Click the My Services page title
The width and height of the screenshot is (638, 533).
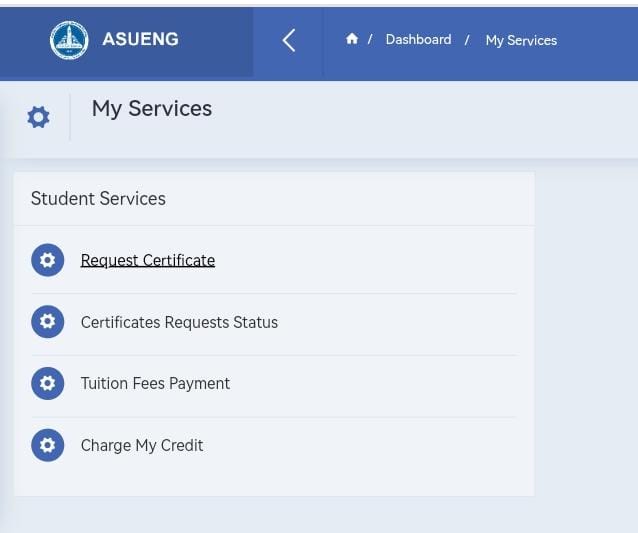(152, 108)
